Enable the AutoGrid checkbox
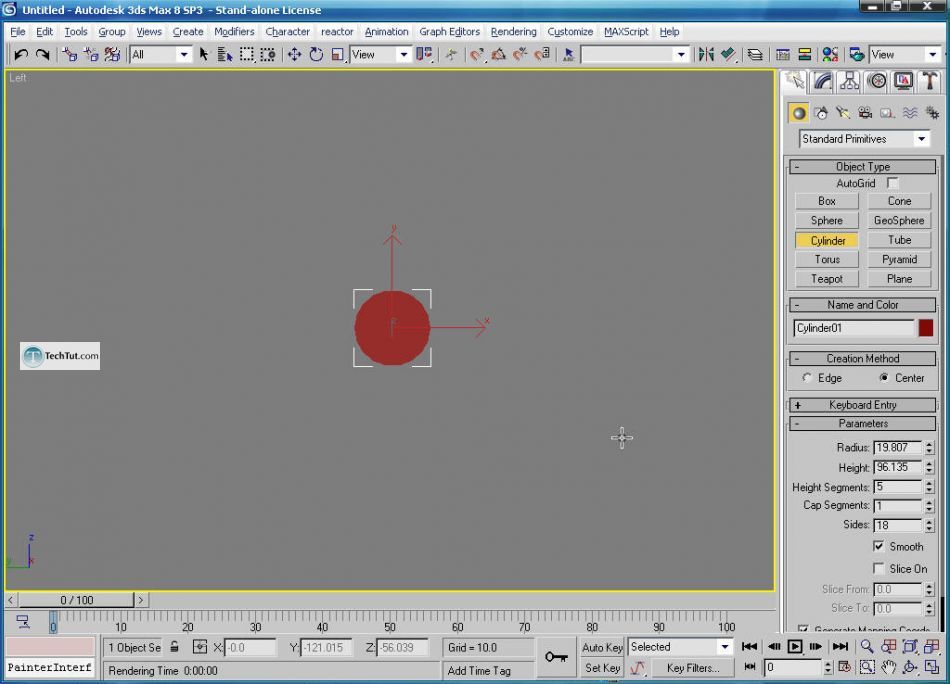The height and width of the screenshot is (684, 950). click(893, 184)
